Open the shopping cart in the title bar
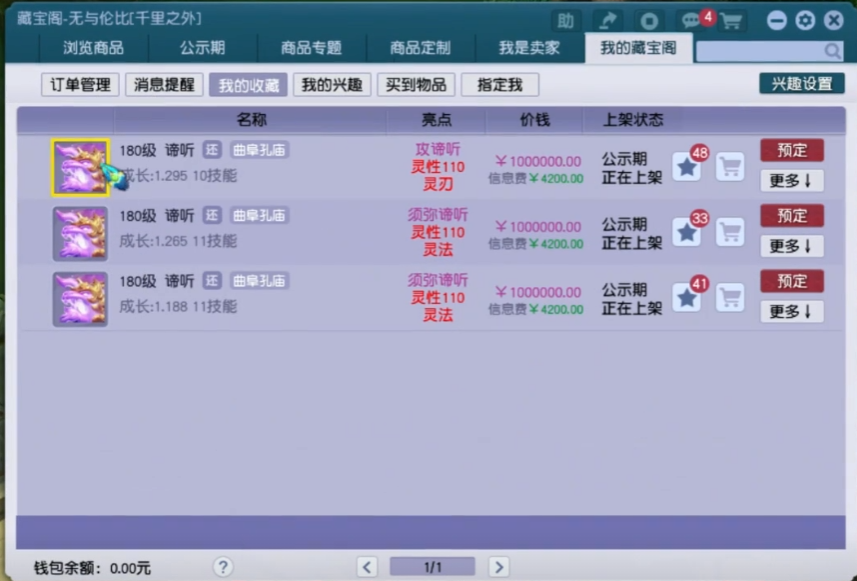 pyautogui.click(x=731, y=21)
